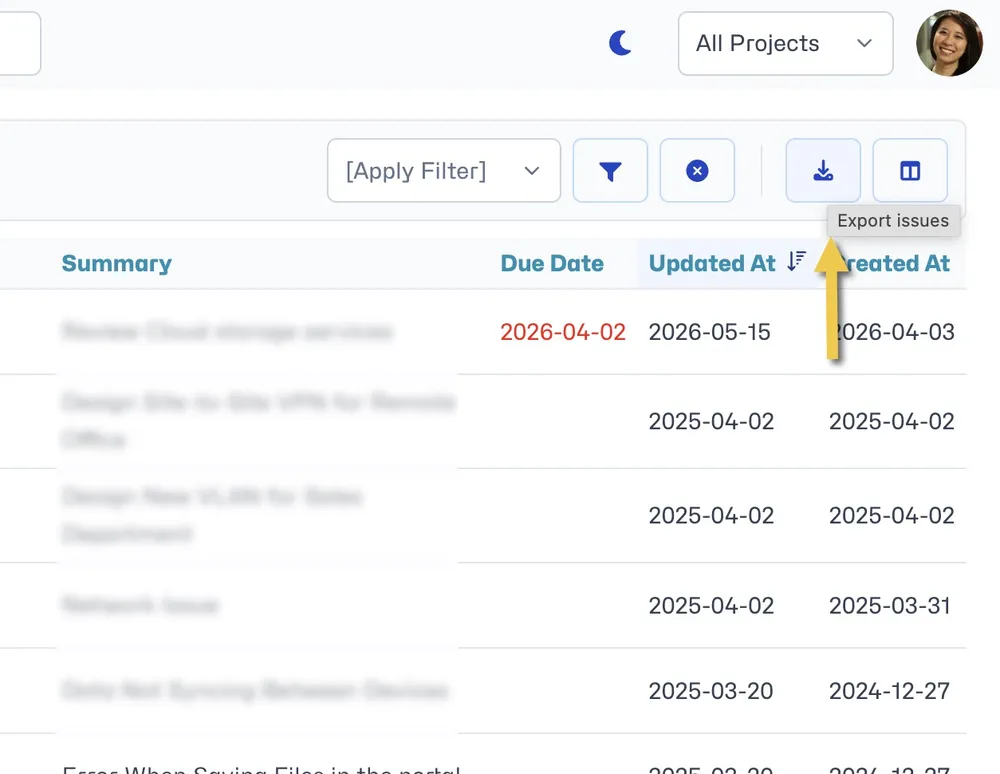
Task: Sort the table by Due Date header
Action: [552, 263]
